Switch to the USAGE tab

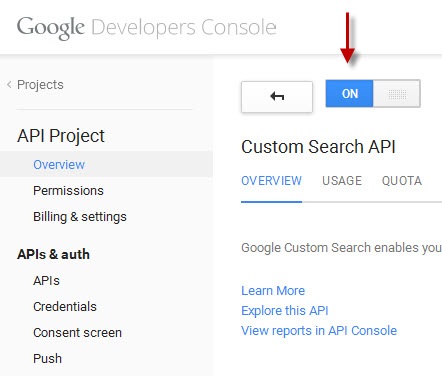click(342, 181)
